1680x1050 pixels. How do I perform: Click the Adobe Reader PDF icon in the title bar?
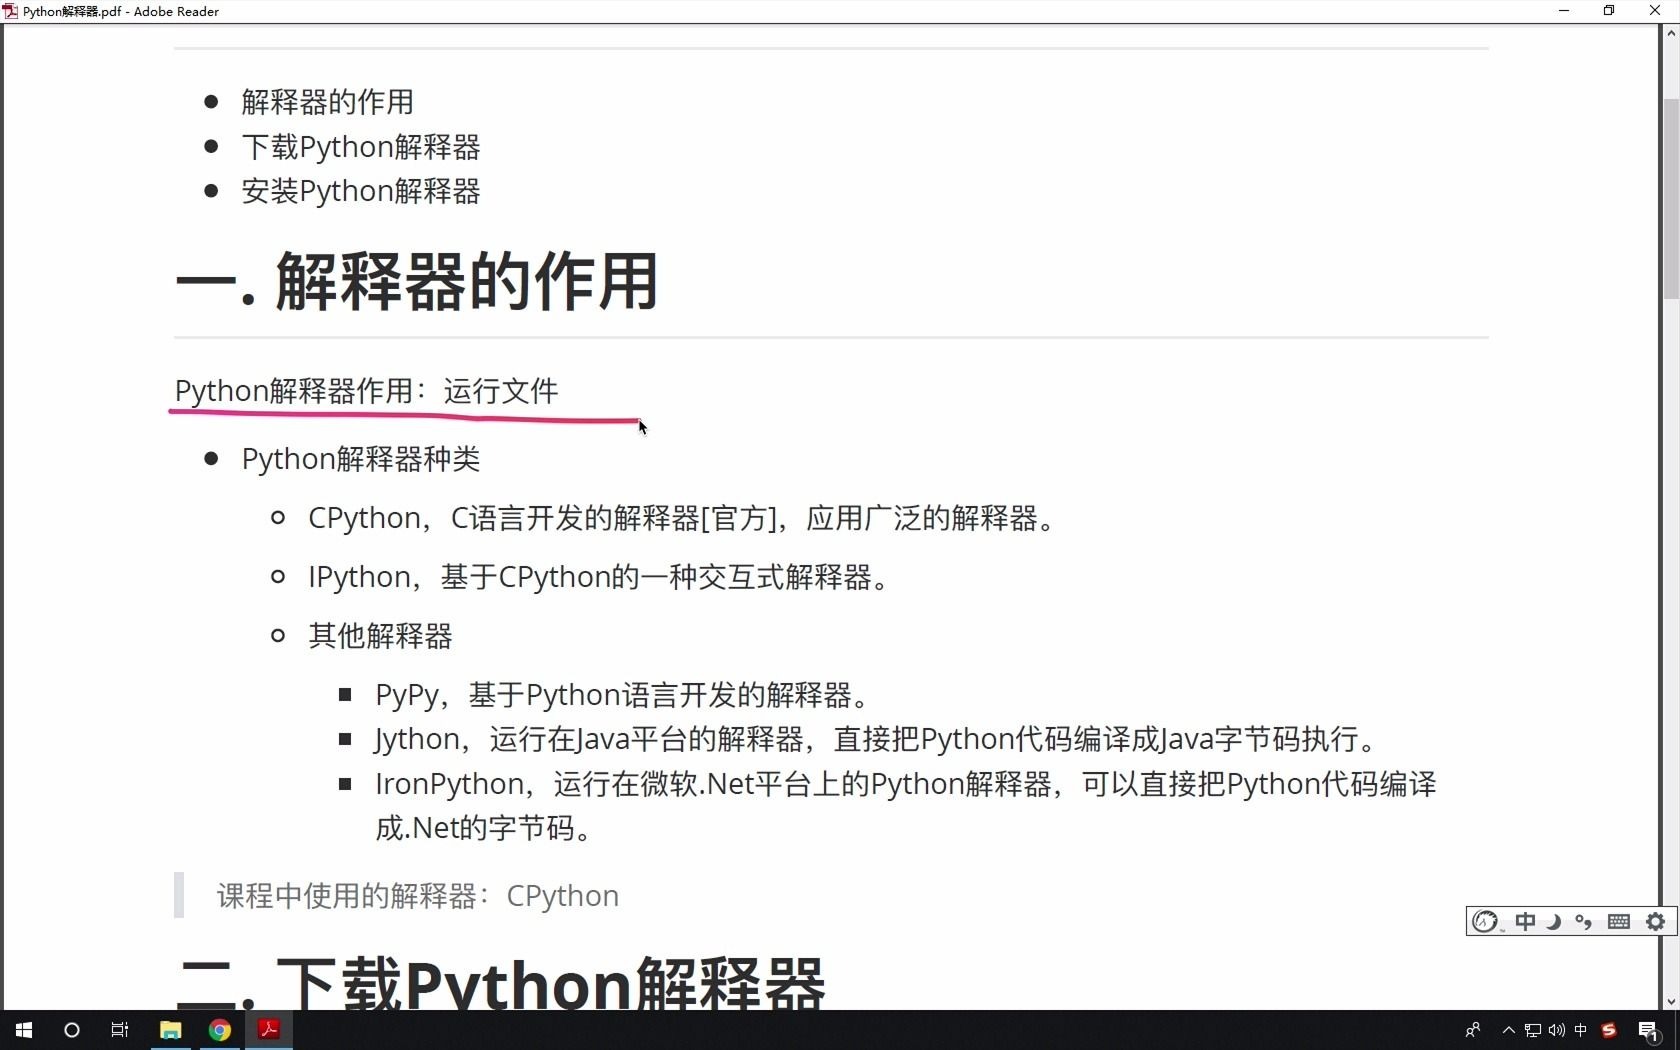pos(10,11)
